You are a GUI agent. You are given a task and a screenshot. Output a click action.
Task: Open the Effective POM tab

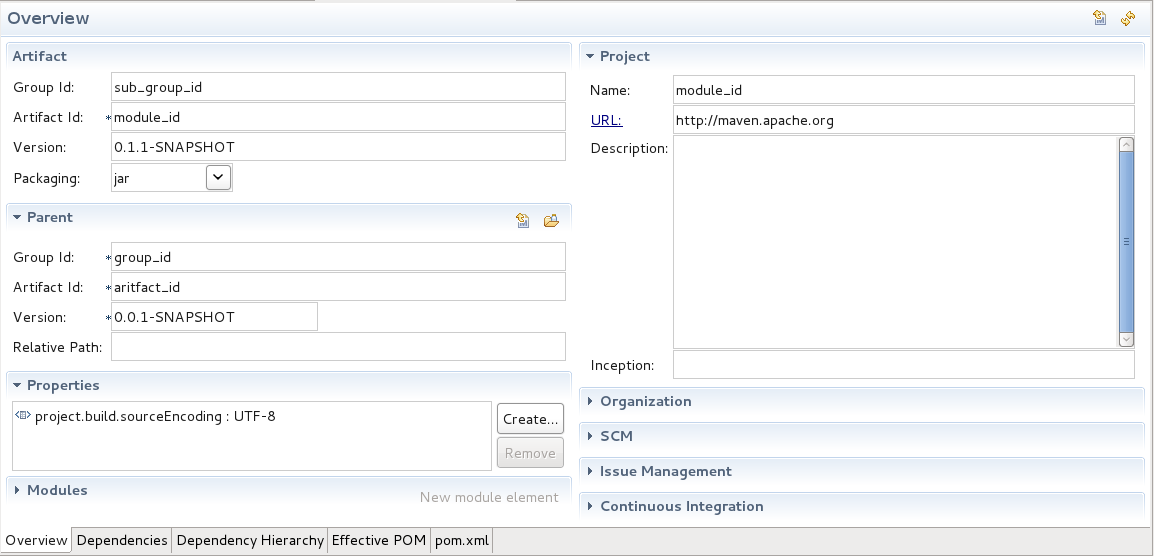point(379,540)
